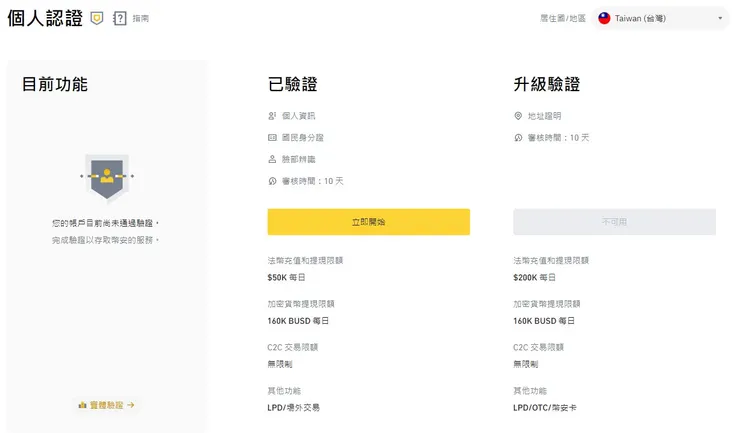Click the 地址證明 label
This screenshot has width=740, height=433.
click(545, 116)
